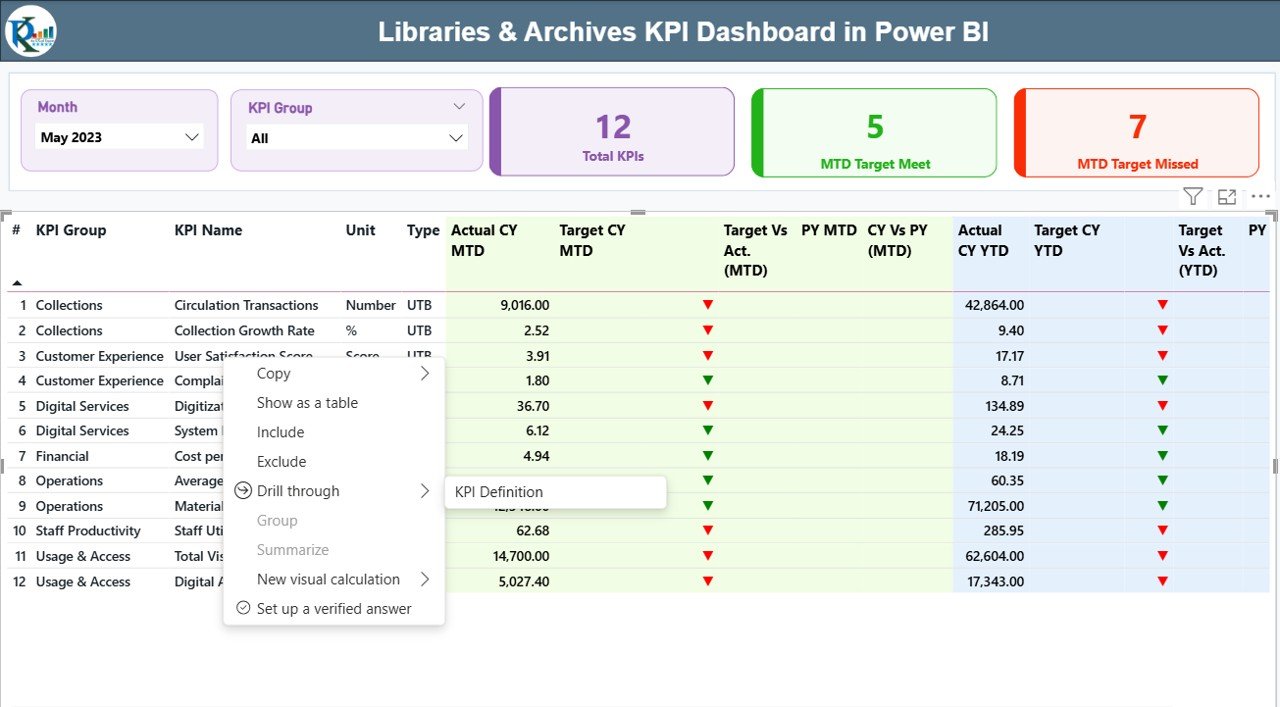Click the sort arrow under the # column

point(17,283)
